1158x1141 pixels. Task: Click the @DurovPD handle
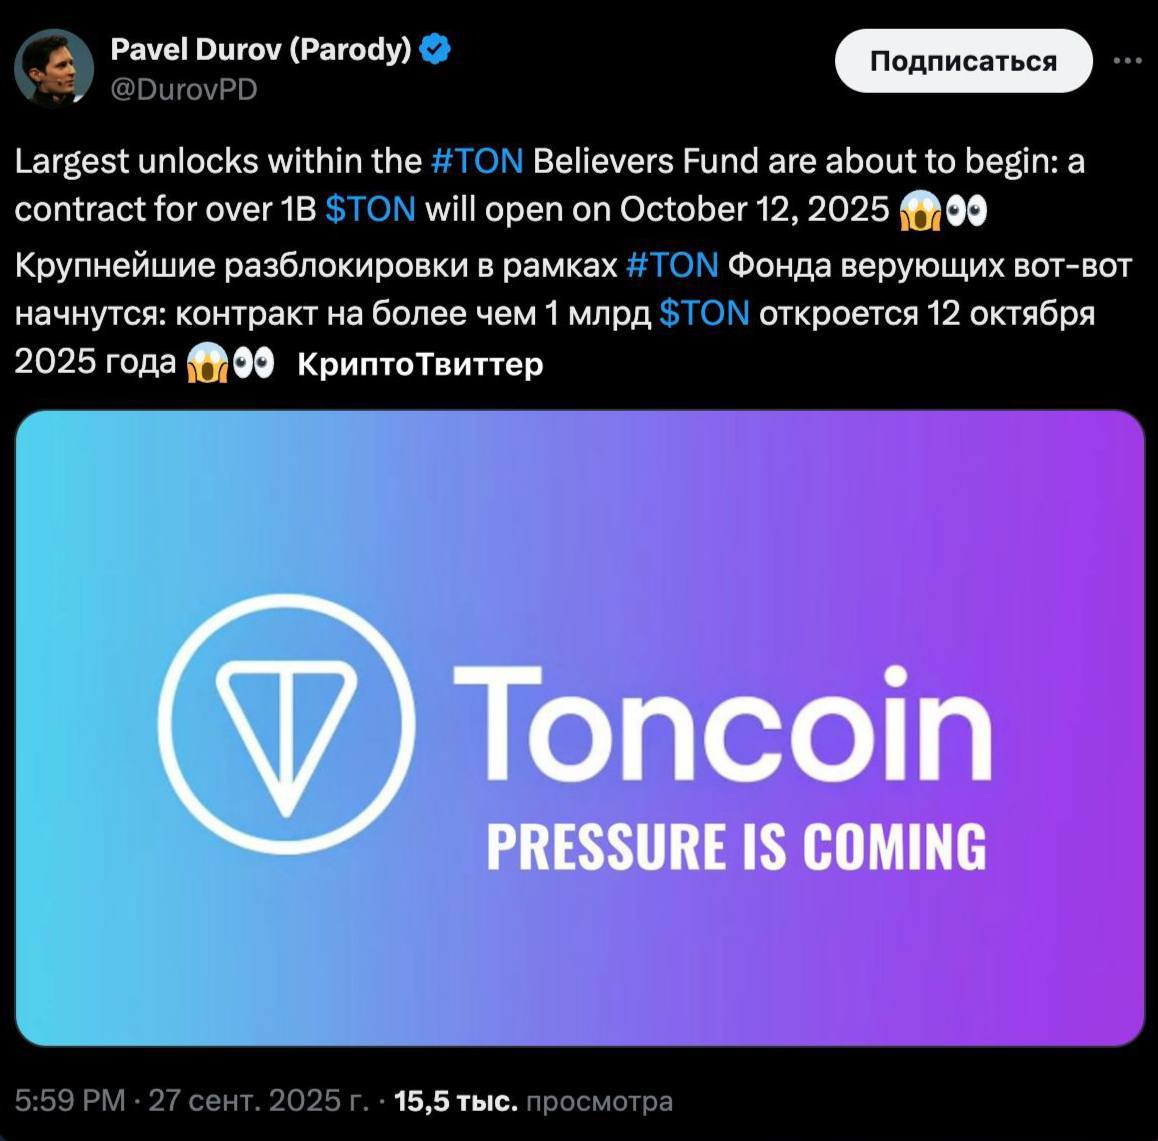[183, 90]
